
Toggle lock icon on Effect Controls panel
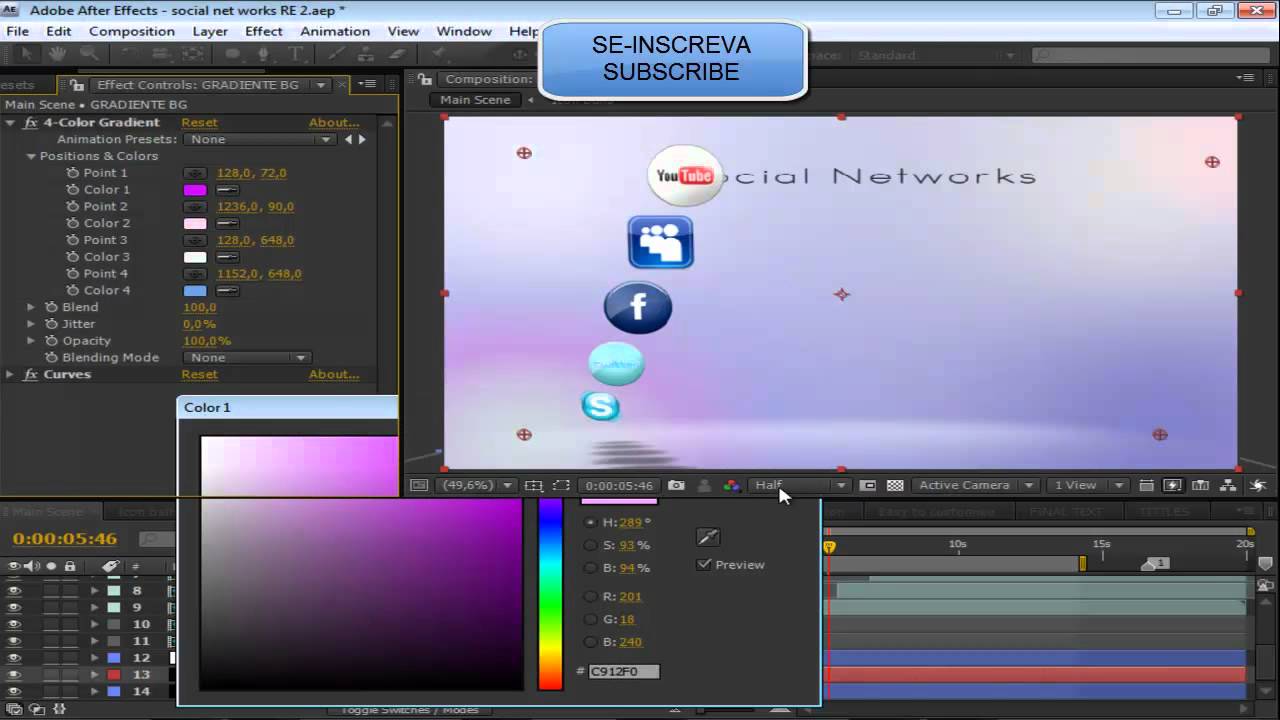[x=78, y=85]
